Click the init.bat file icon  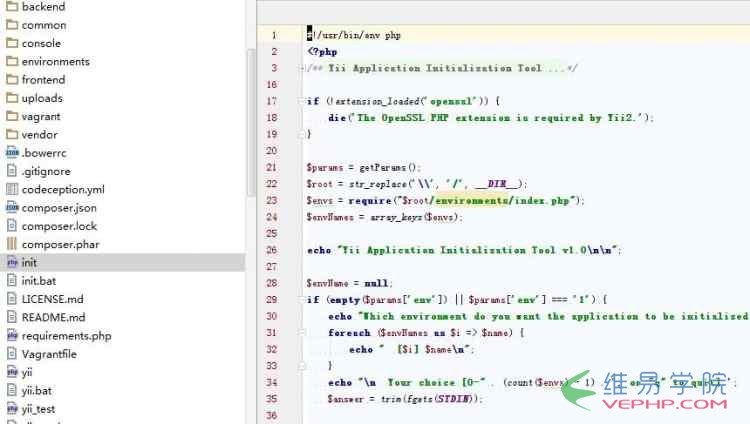coord(12,280)
